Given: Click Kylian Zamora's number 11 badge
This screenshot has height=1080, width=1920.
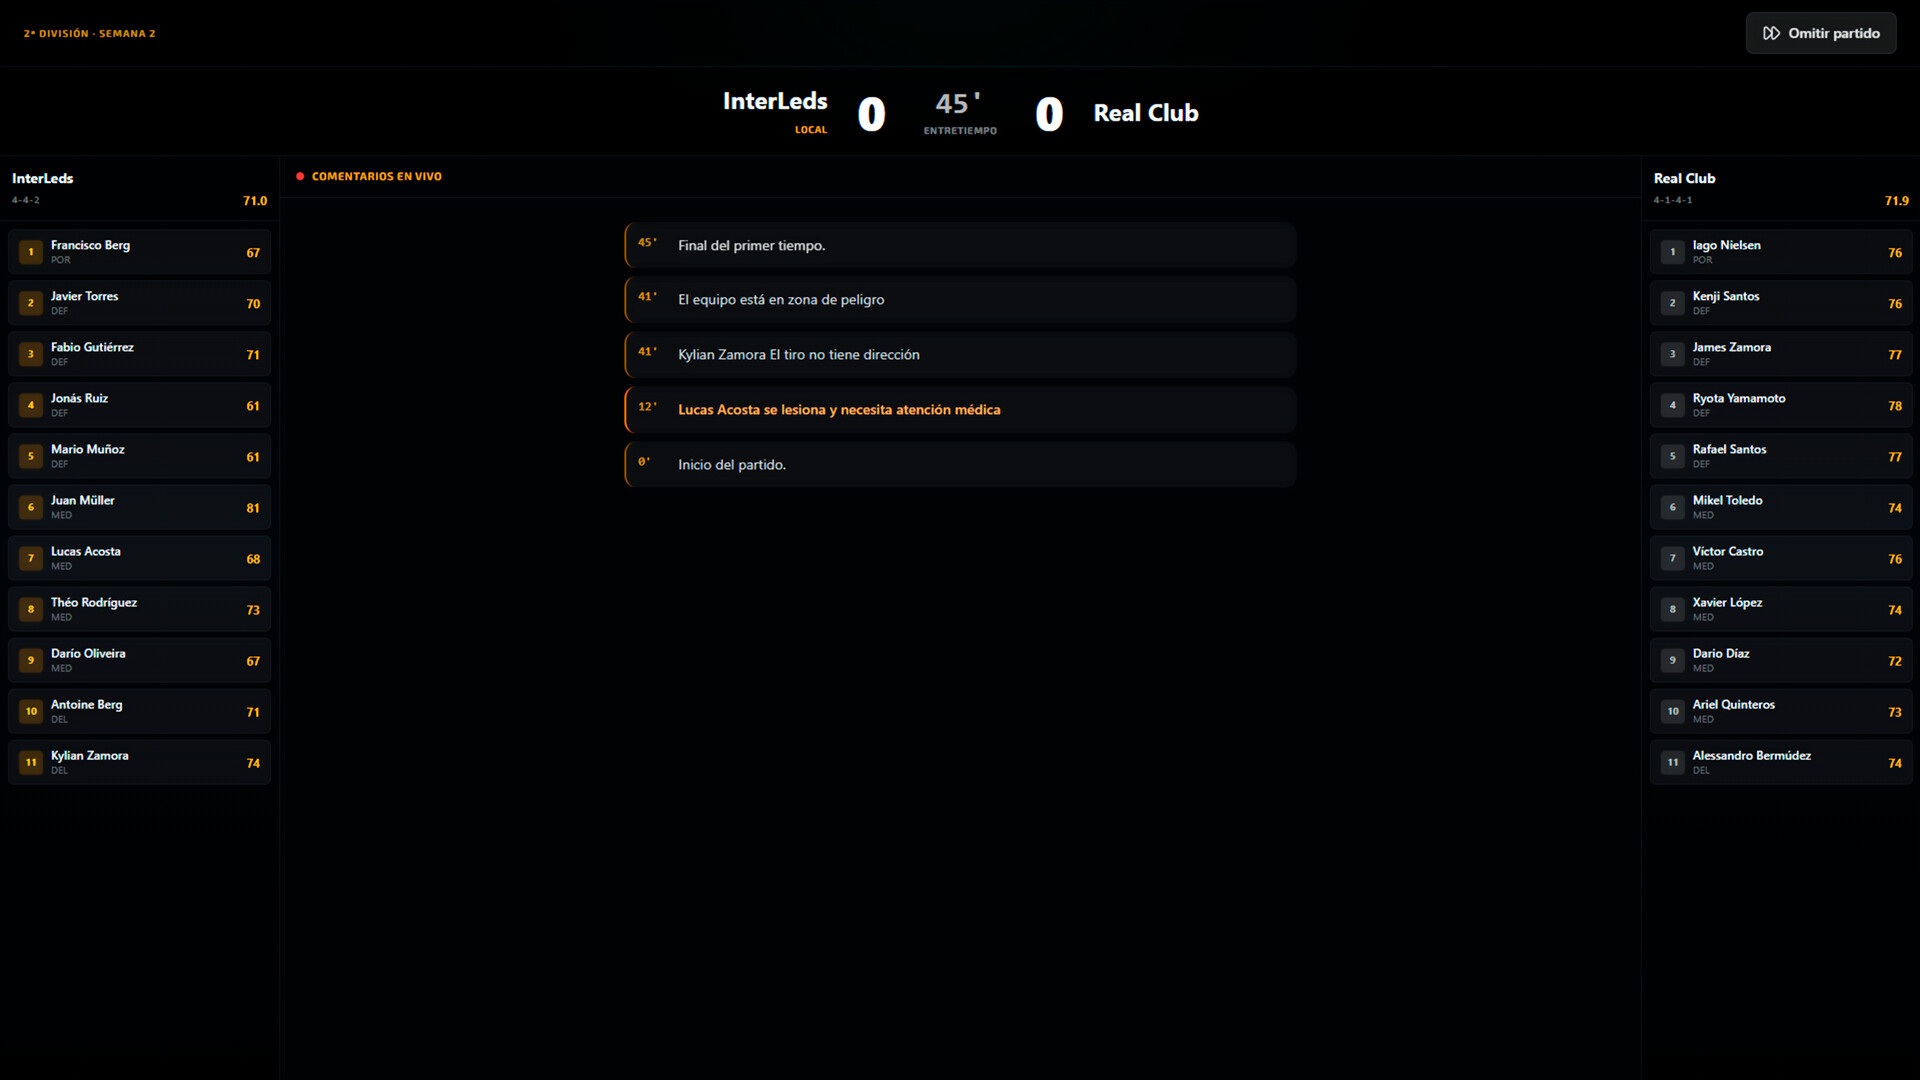Looking at the screenshot, I should (31, 762).
